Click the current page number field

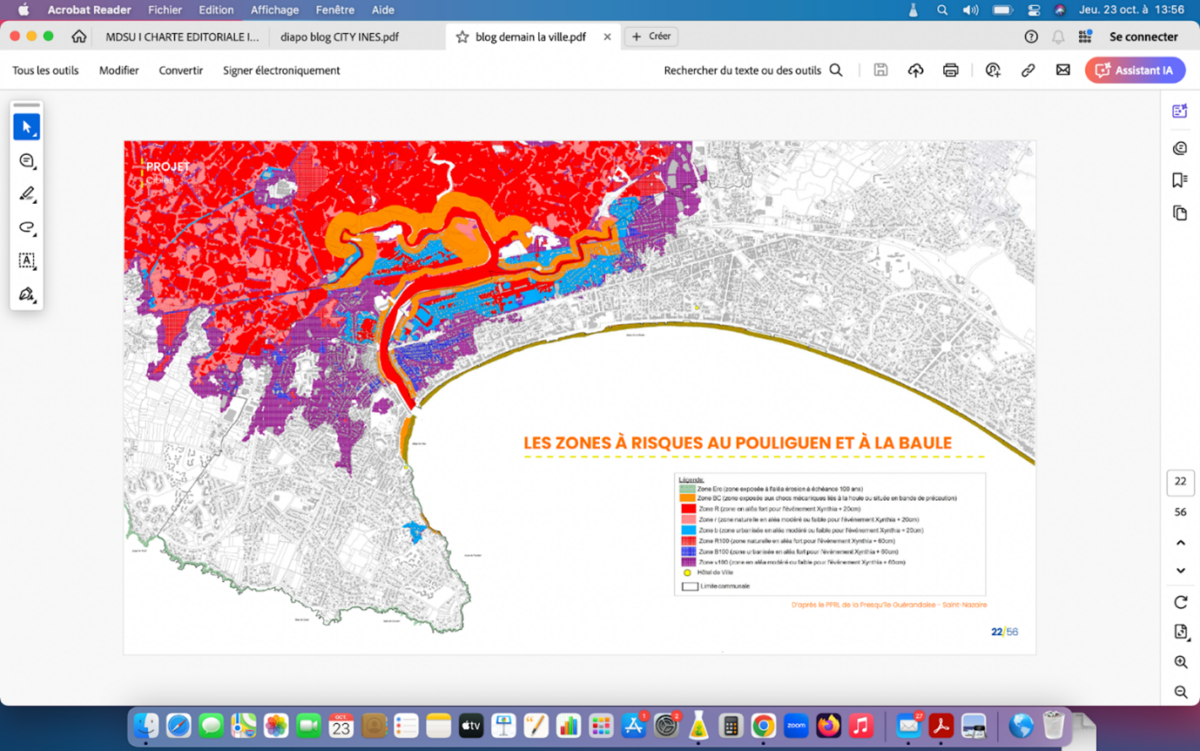coord(1180,482)
